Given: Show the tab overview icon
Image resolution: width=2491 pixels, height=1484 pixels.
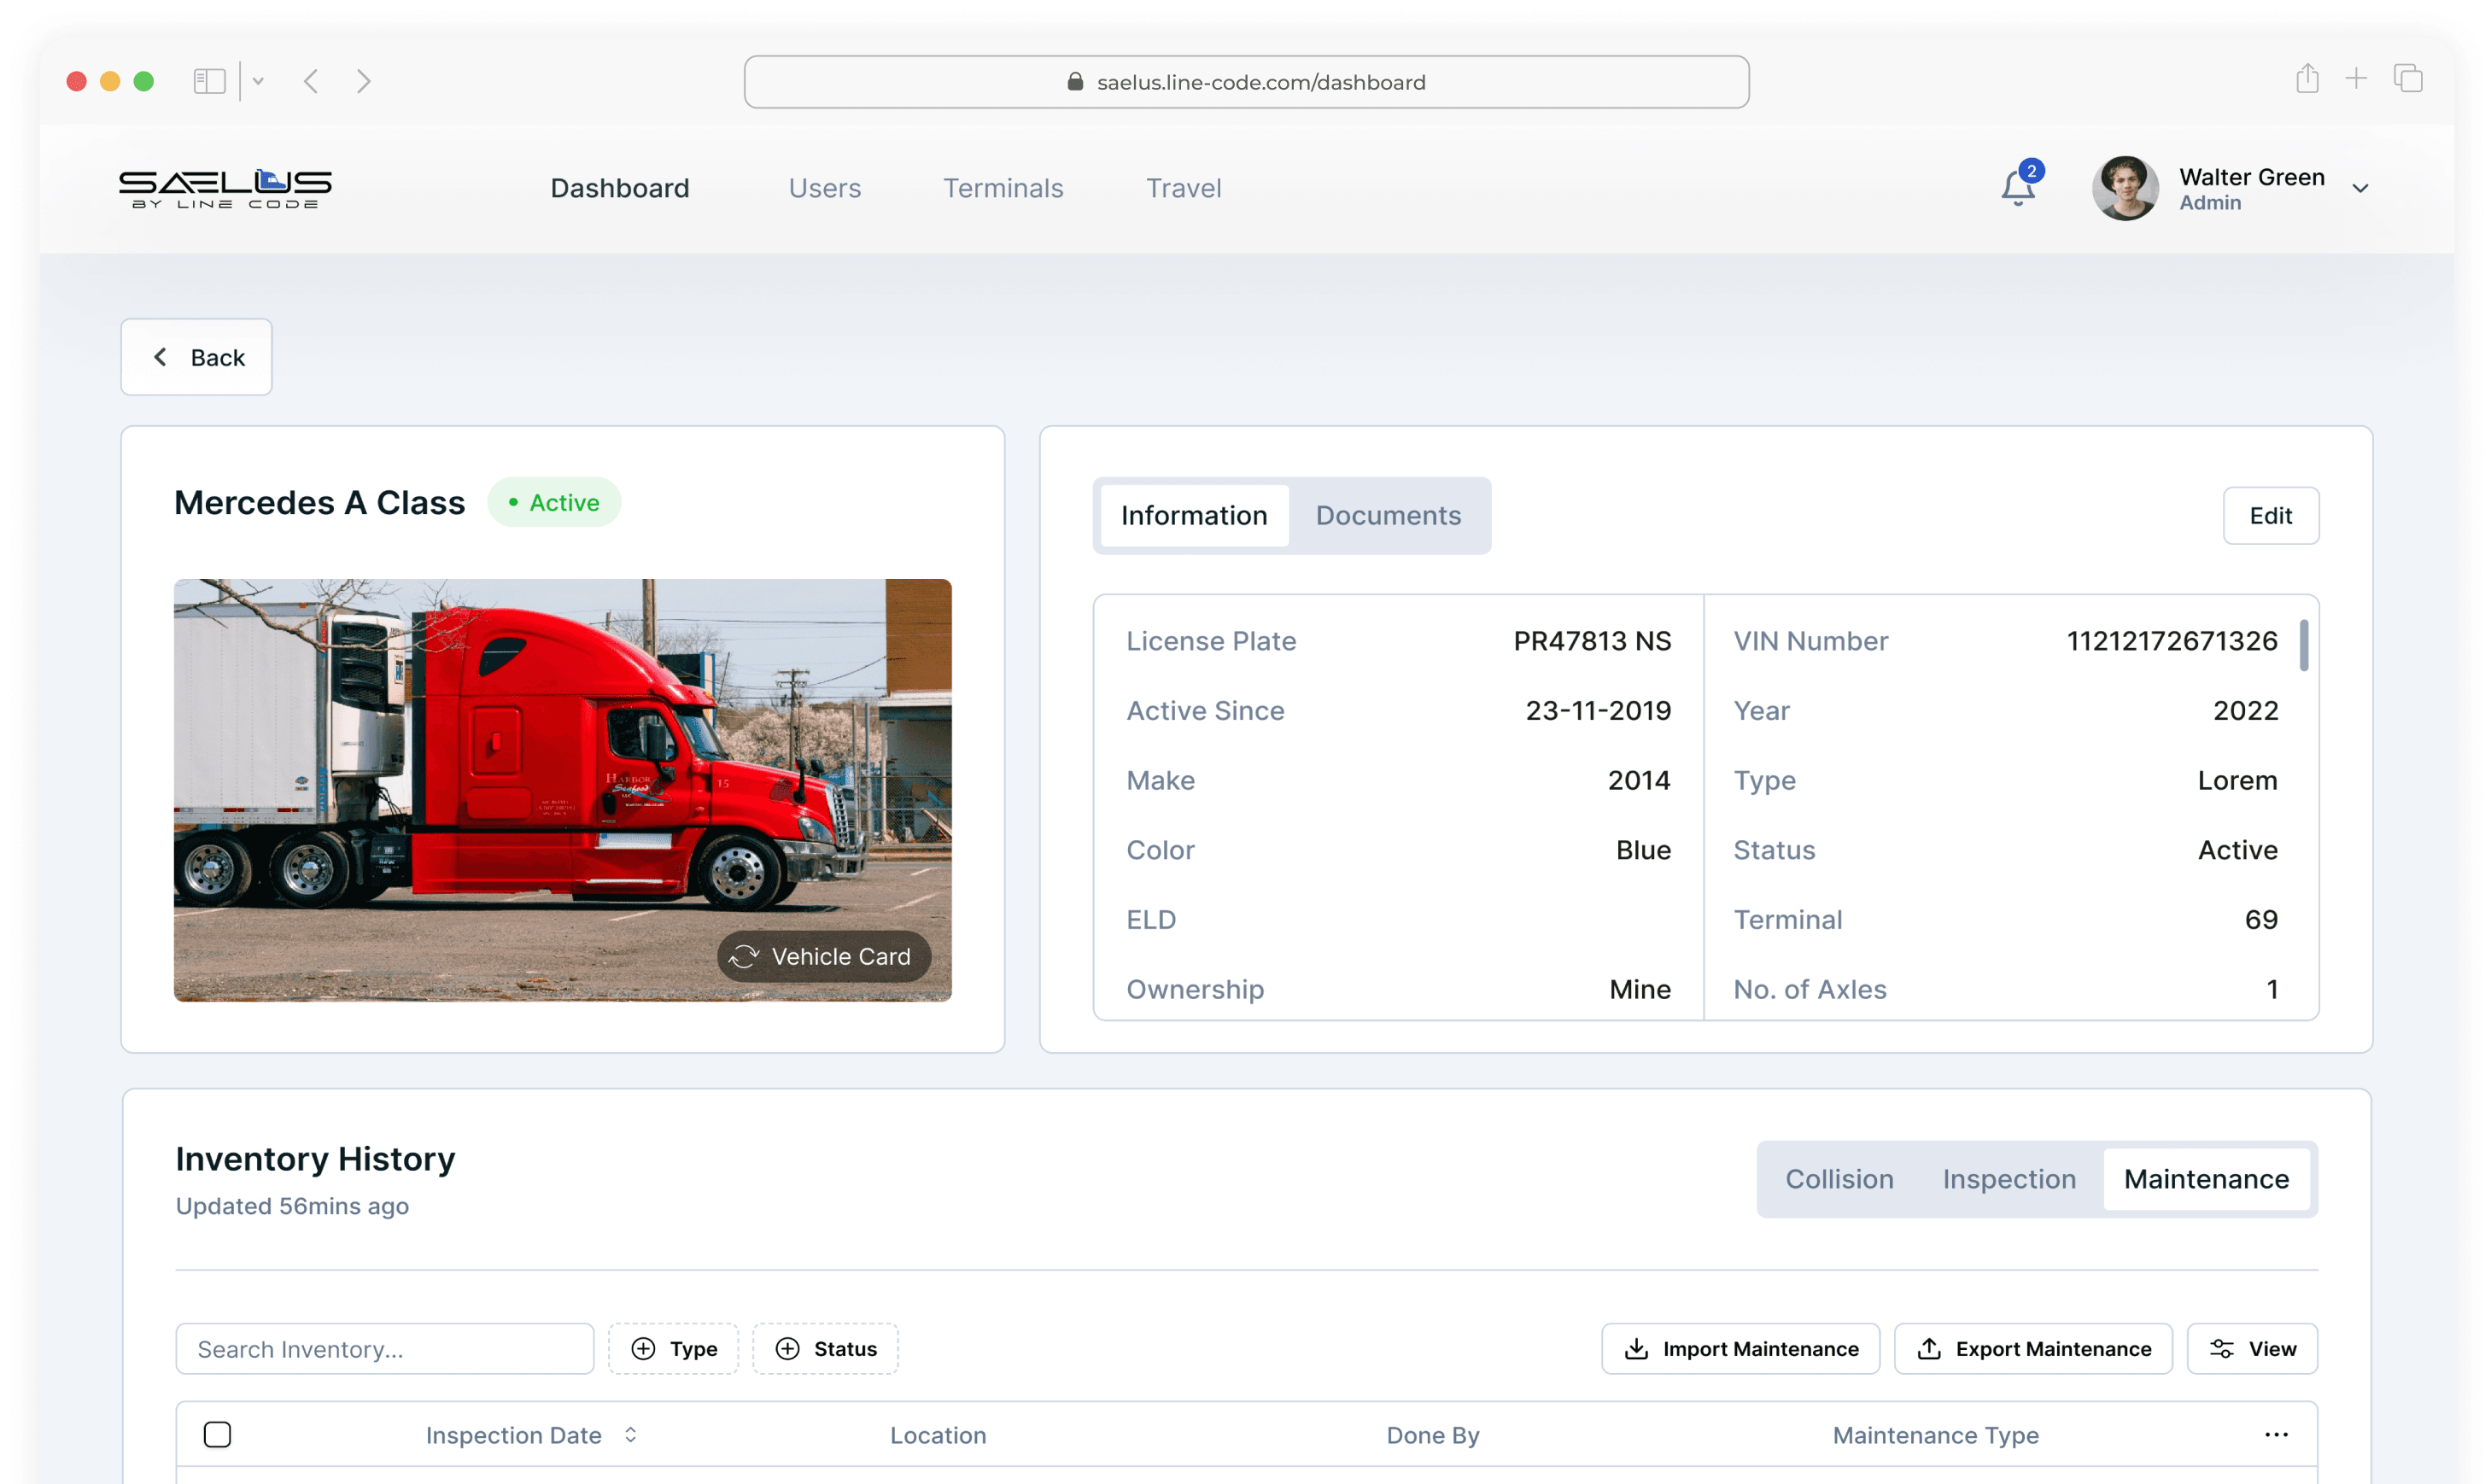Looking at the screenshot, I should [2408, 79].
